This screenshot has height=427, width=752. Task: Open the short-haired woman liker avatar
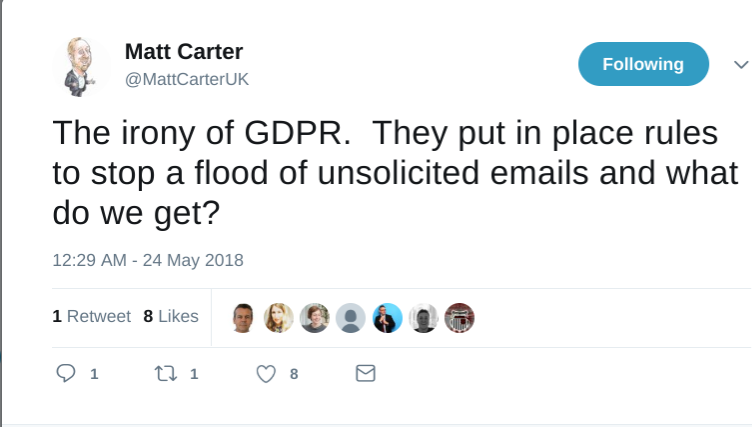tap(314, 318)
